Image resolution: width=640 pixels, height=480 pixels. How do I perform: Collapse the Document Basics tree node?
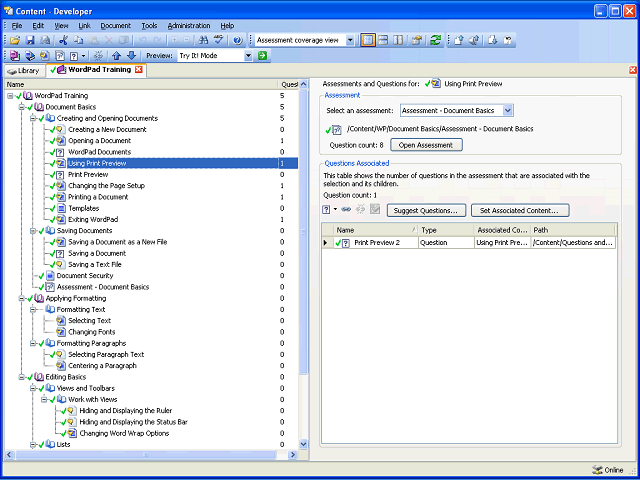[21, 107]
